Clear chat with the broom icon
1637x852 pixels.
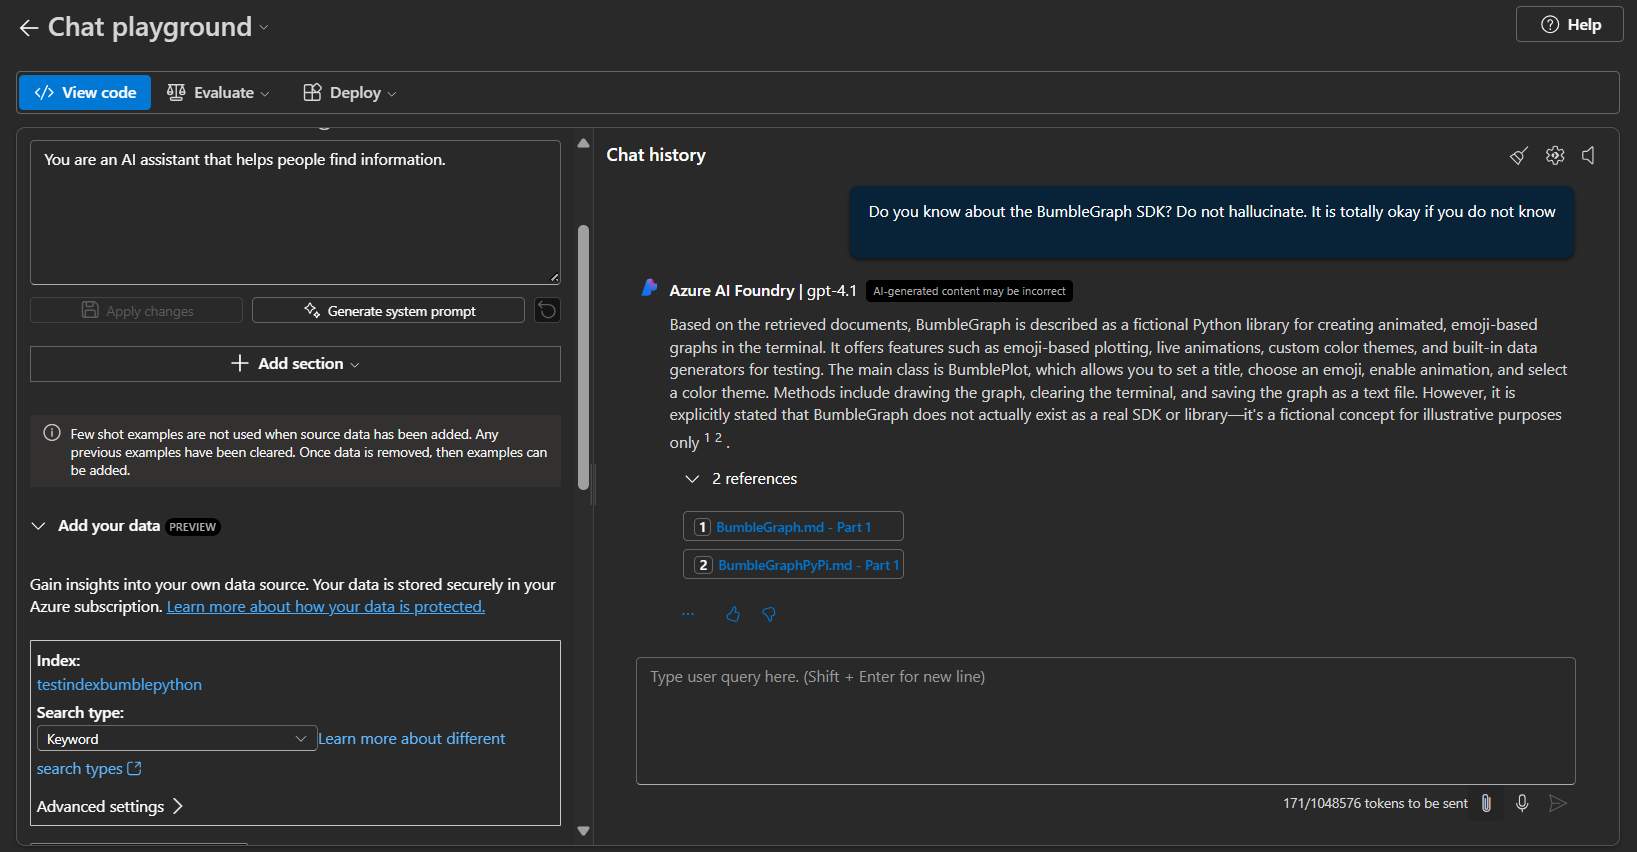(x=1518, y=155)
